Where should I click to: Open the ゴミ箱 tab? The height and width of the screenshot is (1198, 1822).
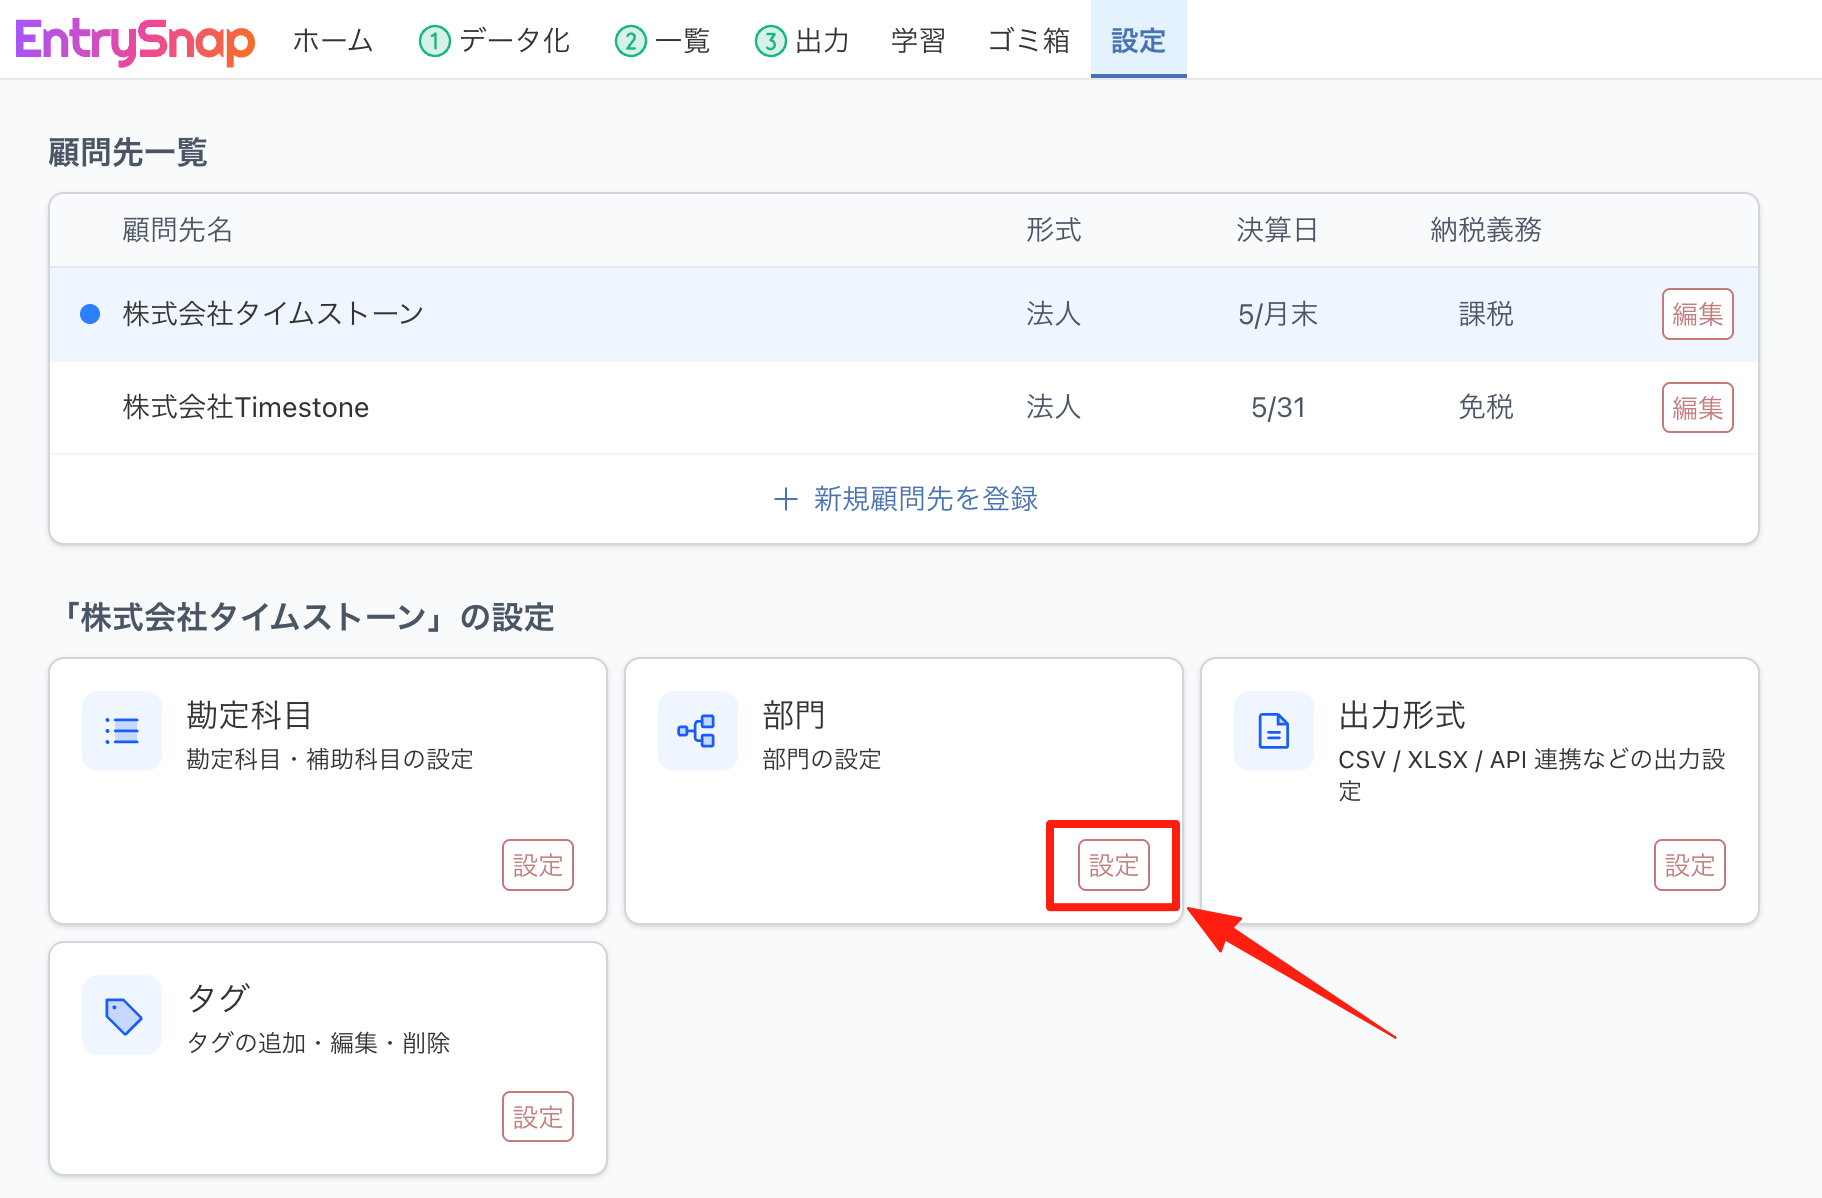[1029, 41]
